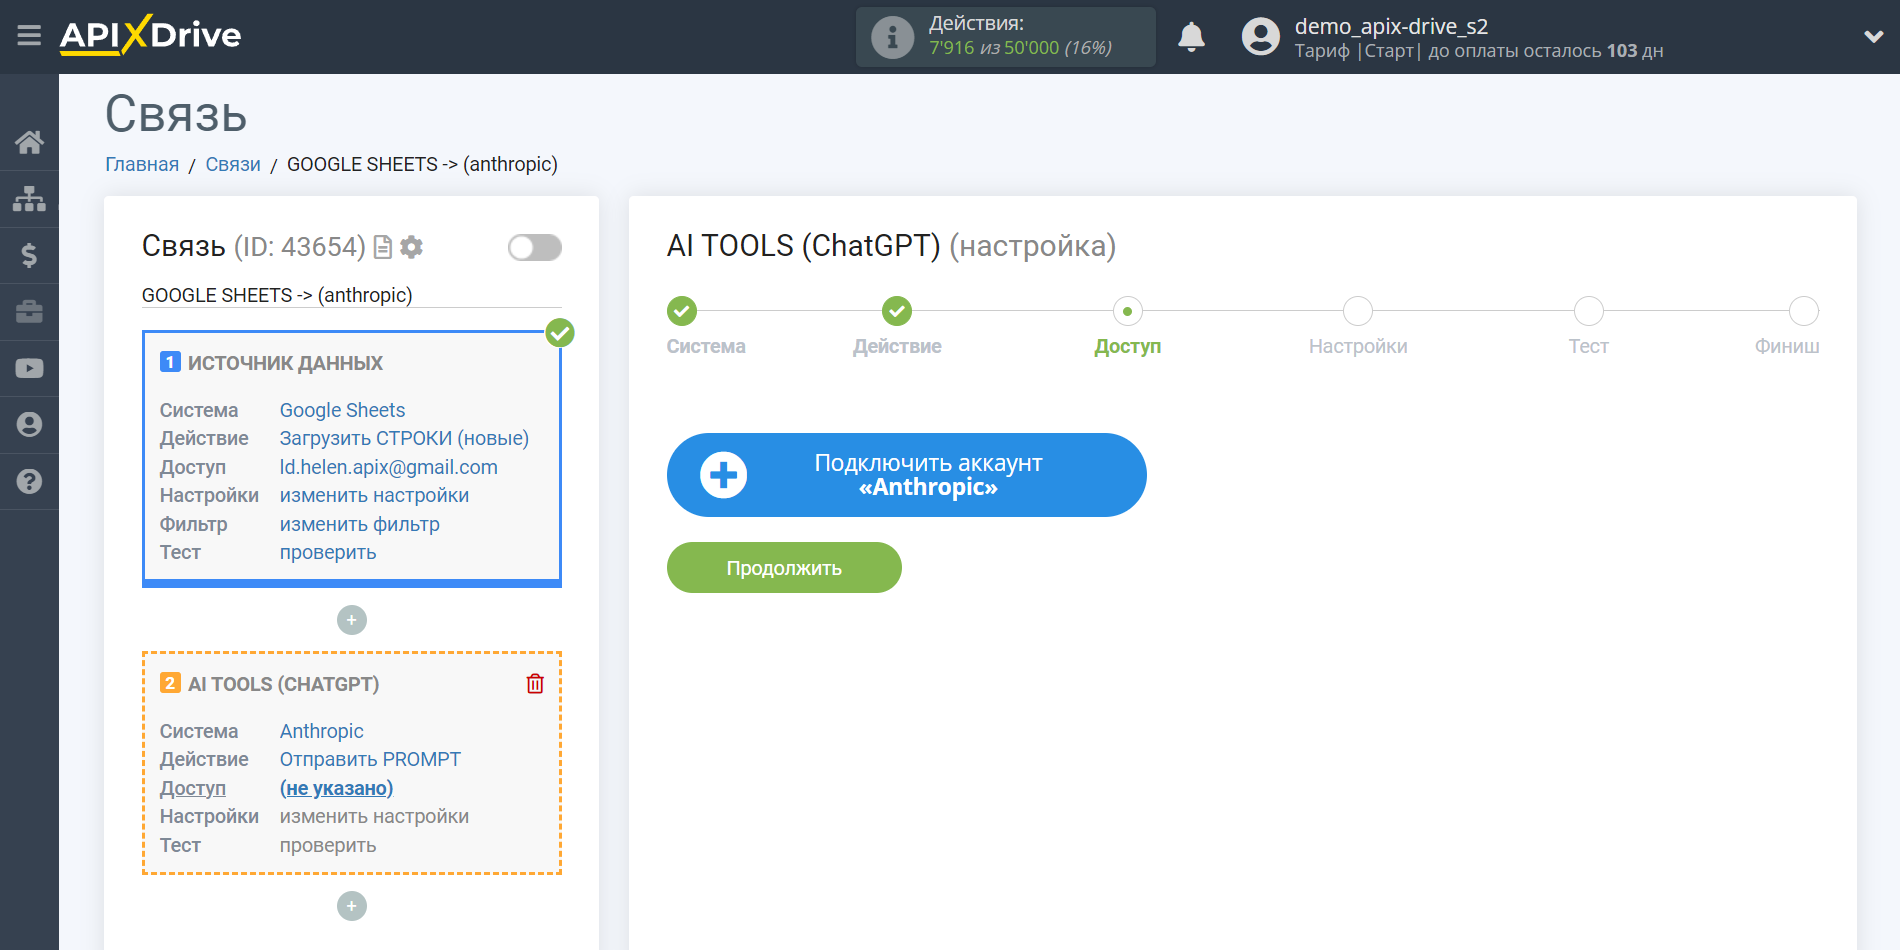Viewport: 1900px width, 950px height.
Task: Click the demo_apix-drive_s2 username
Action: click(1391, 26)
